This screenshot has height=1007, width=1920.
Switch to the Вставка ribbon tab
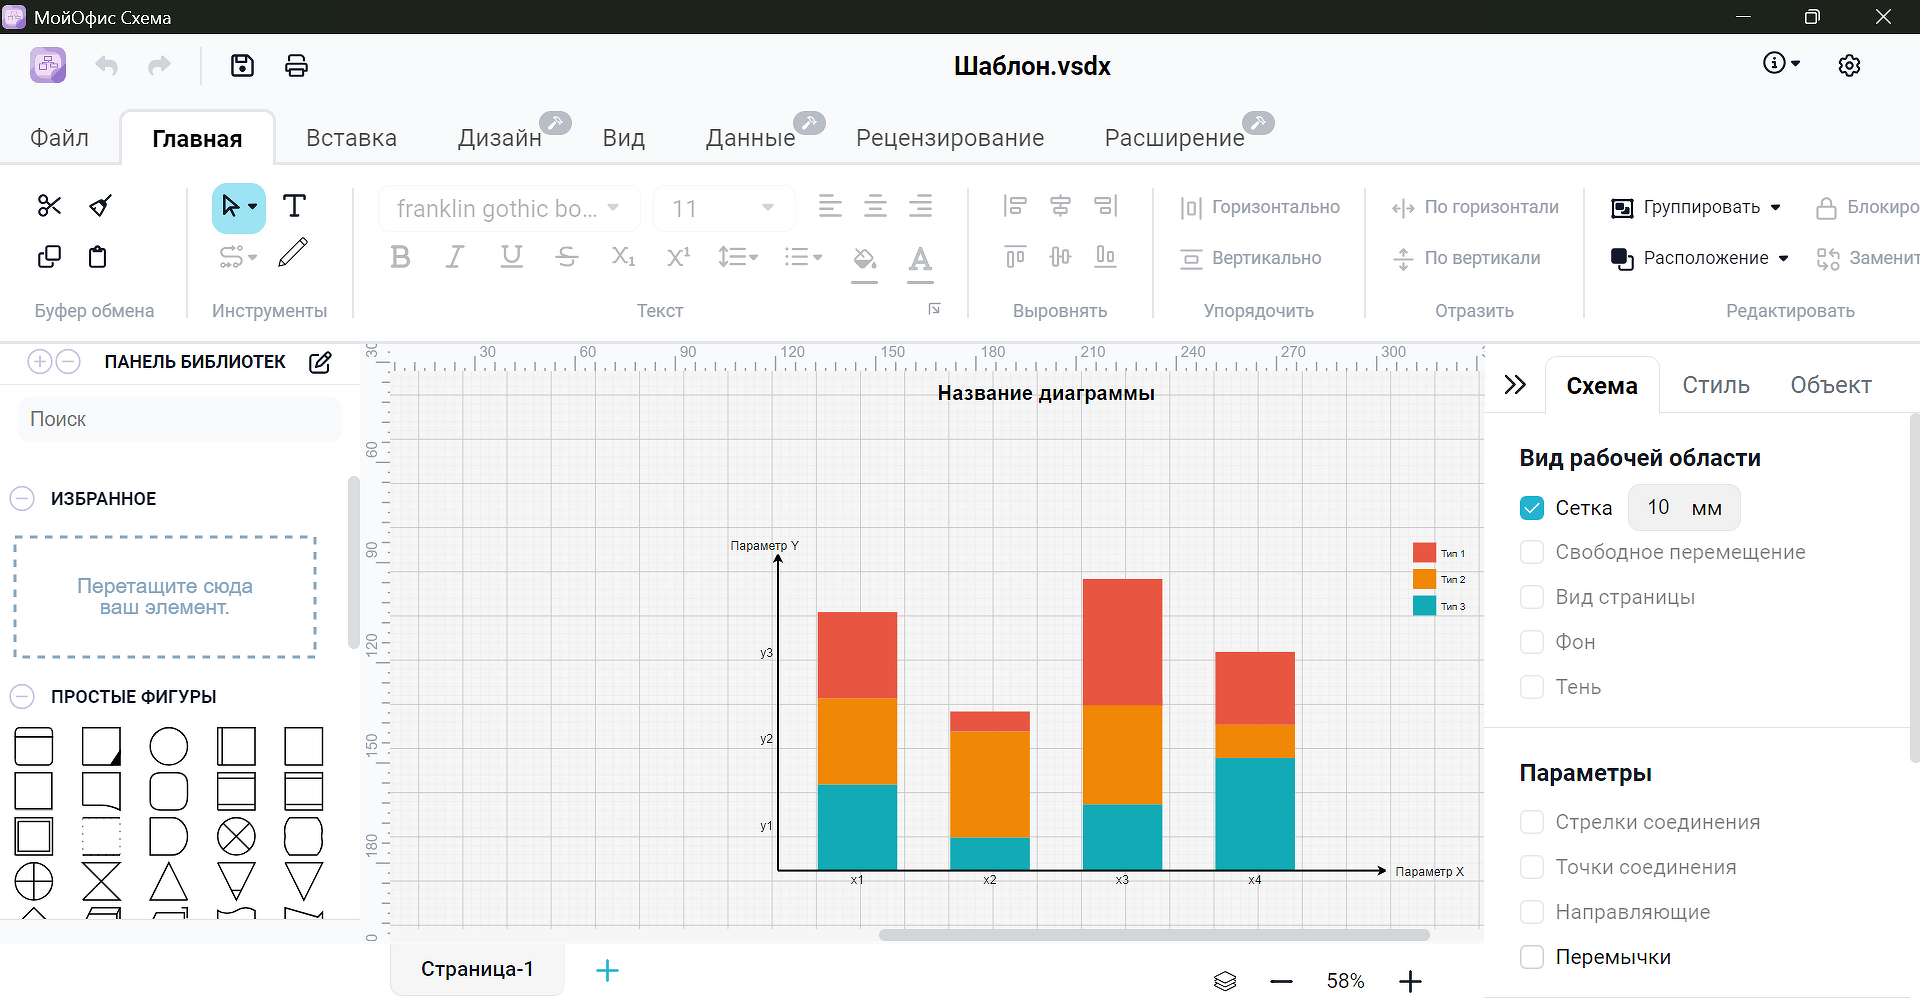[351, 138]
